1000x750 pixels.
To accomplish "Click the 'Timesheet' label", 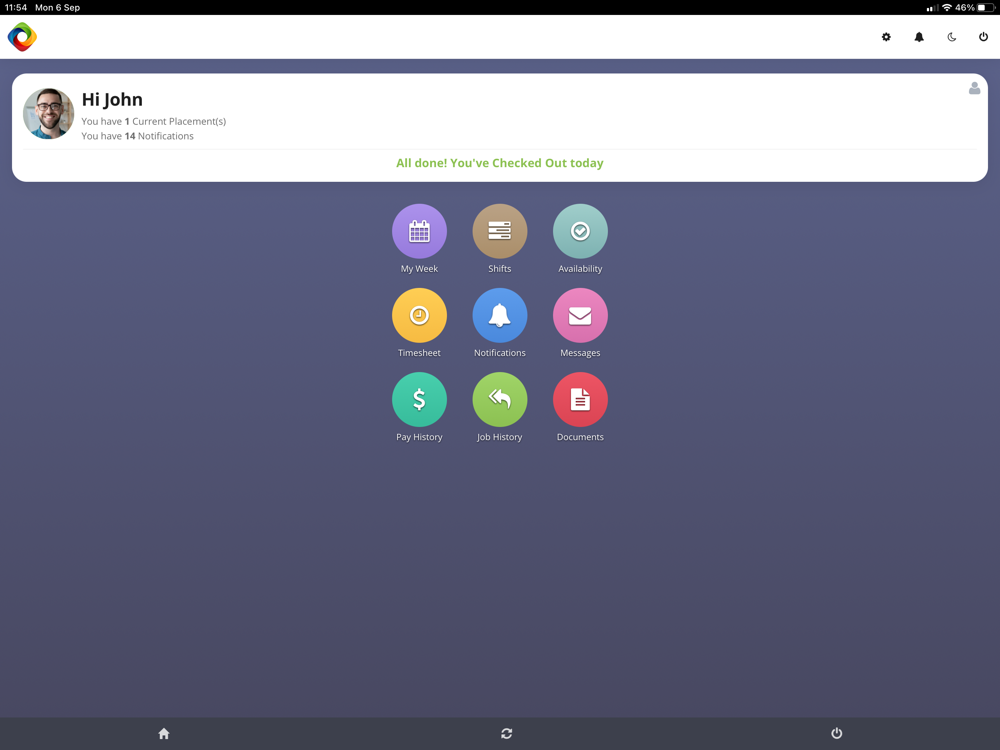I will click(x=419, y=353).
